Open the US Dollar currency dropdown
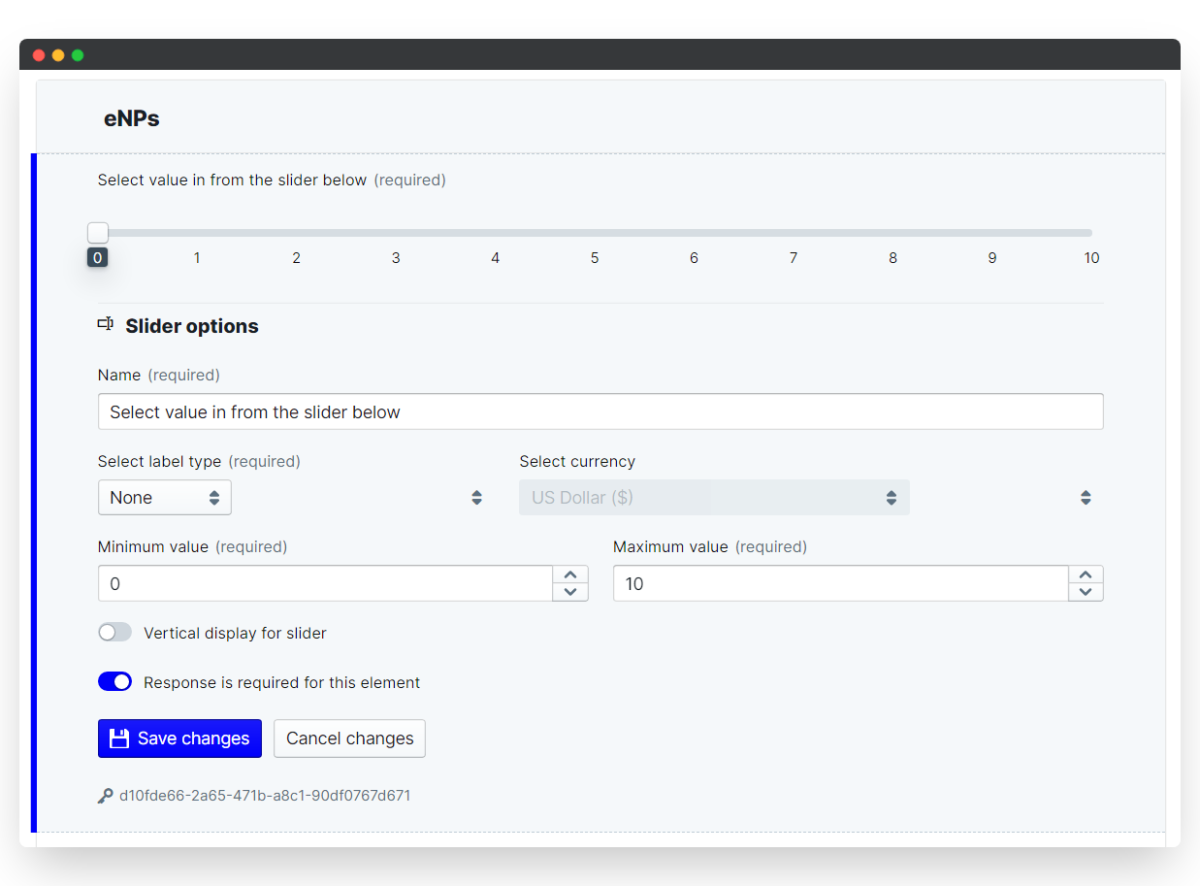The height and width of the screenshot is (886, 1200). click(x=714, y=497)
